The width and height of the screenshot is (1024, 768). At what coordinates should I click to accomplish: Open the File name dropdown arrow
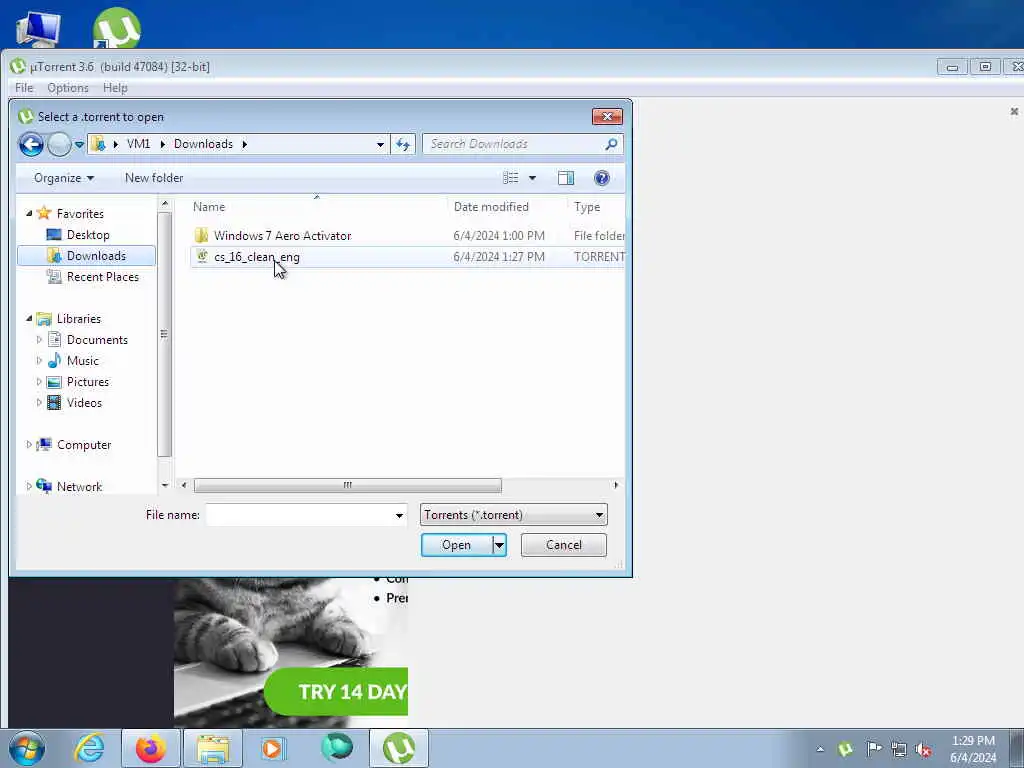399,515
